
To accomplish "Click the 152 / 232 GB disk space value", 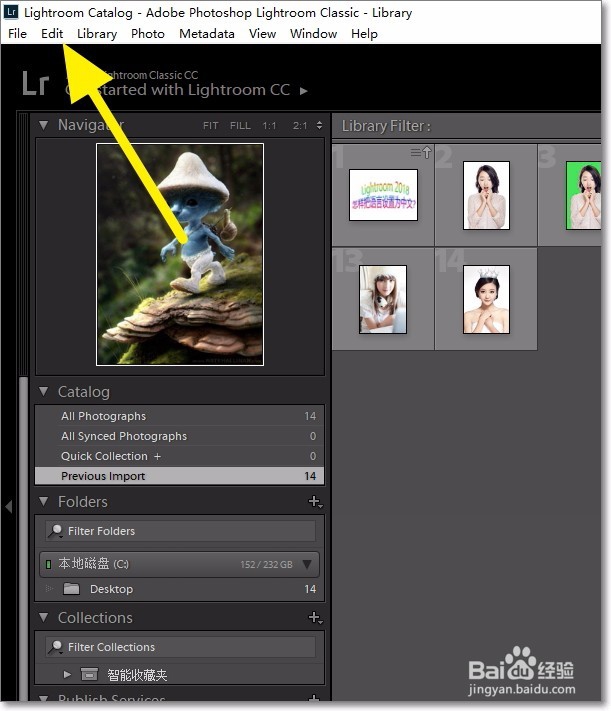I will pos(266,565).
